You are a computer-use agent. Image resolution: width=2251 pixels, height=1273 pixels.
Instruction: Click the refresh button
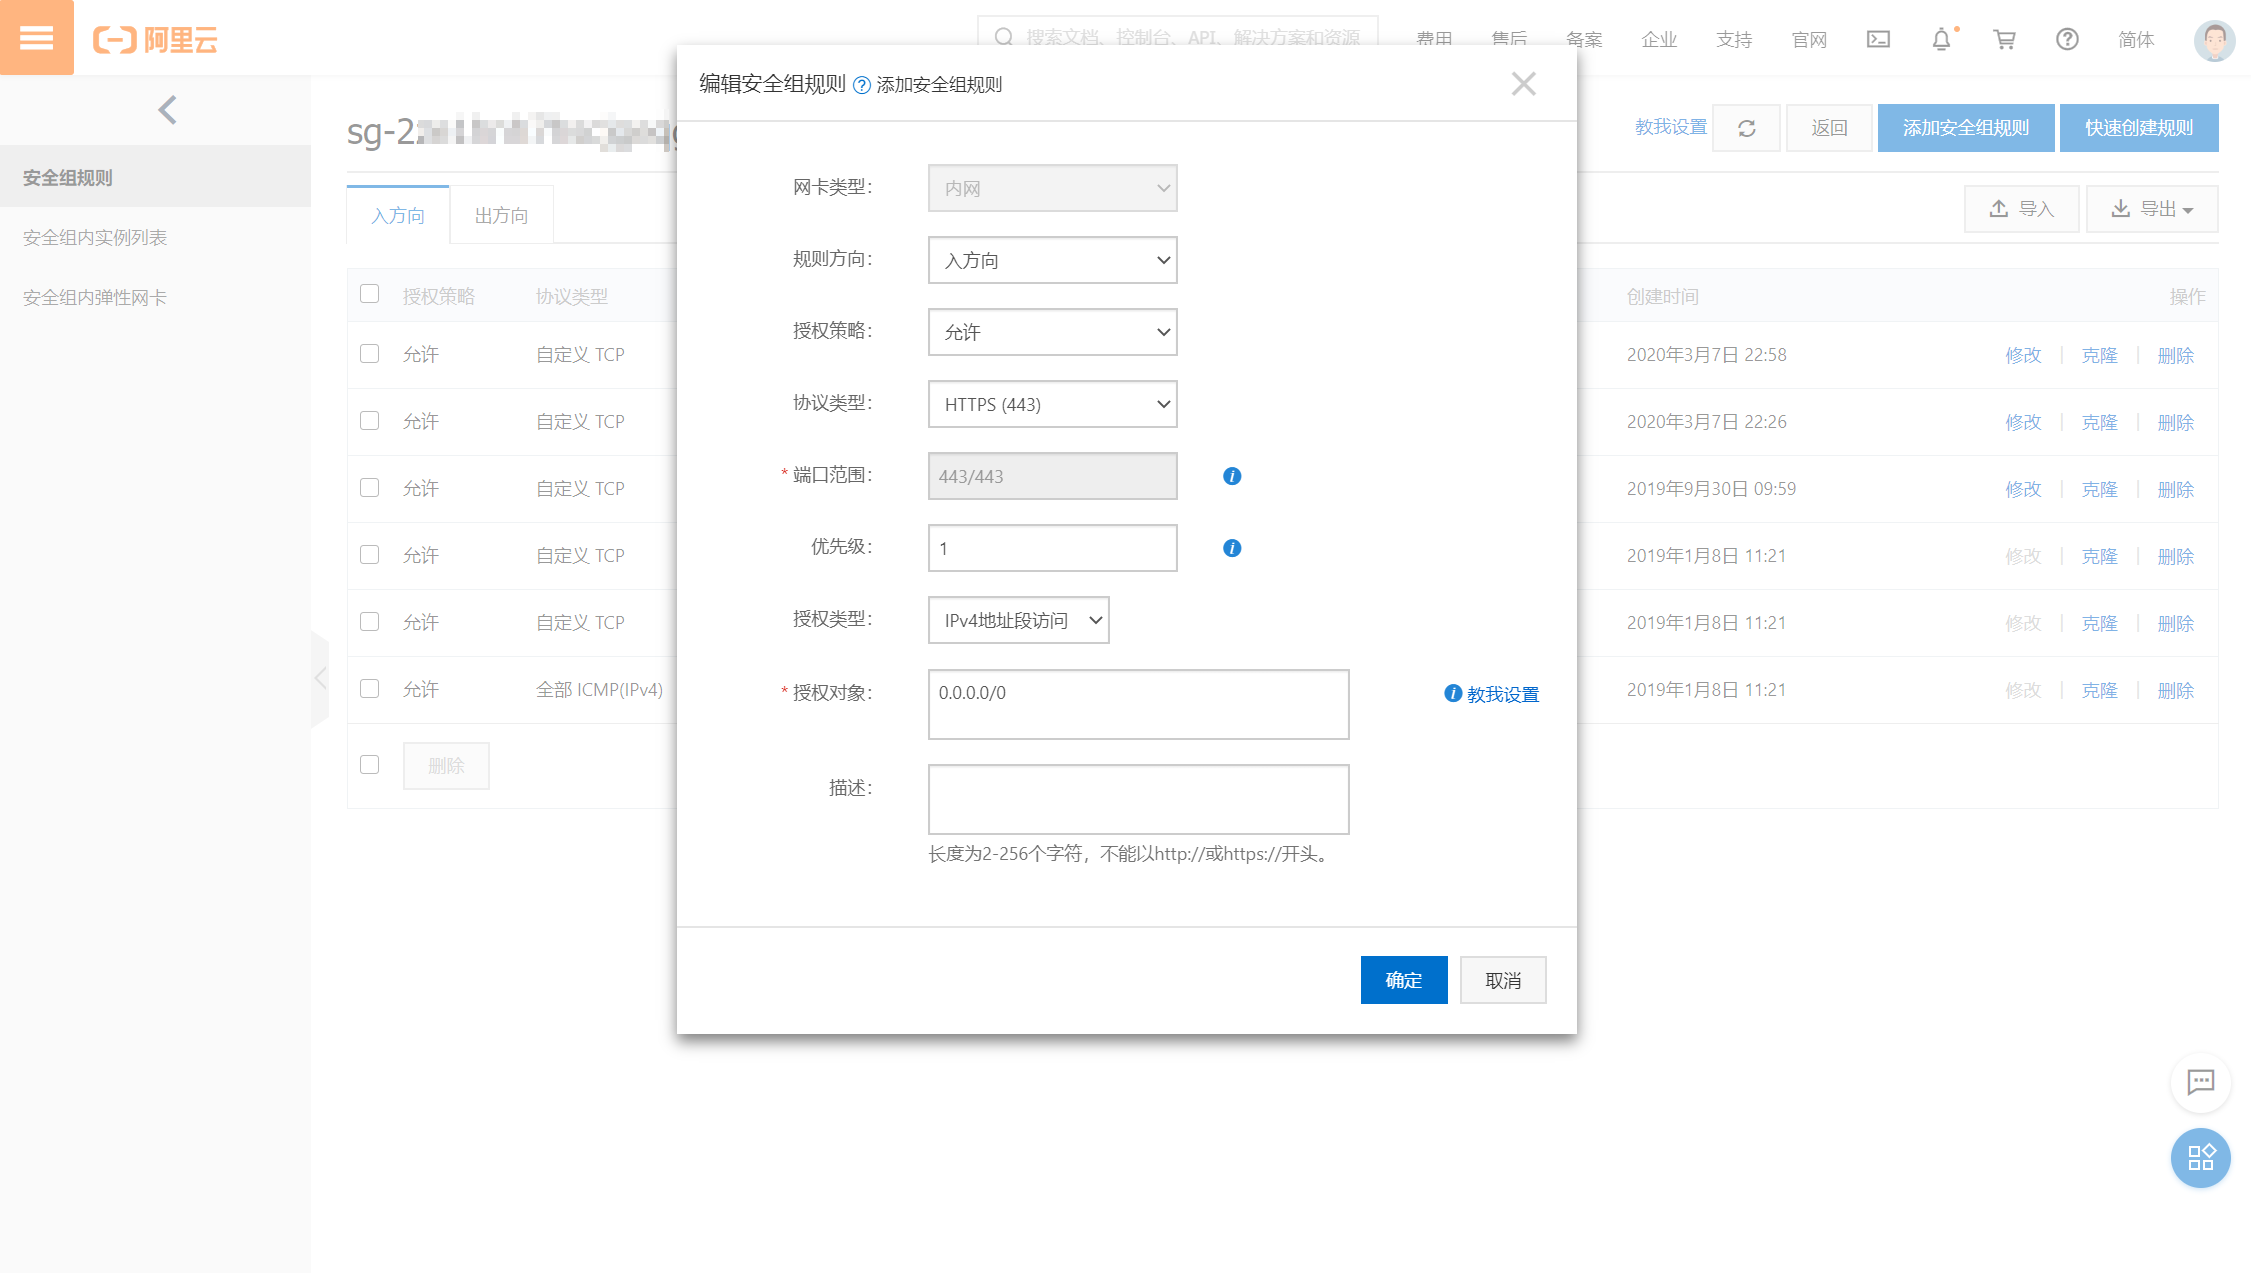(x=1746, y=128)
